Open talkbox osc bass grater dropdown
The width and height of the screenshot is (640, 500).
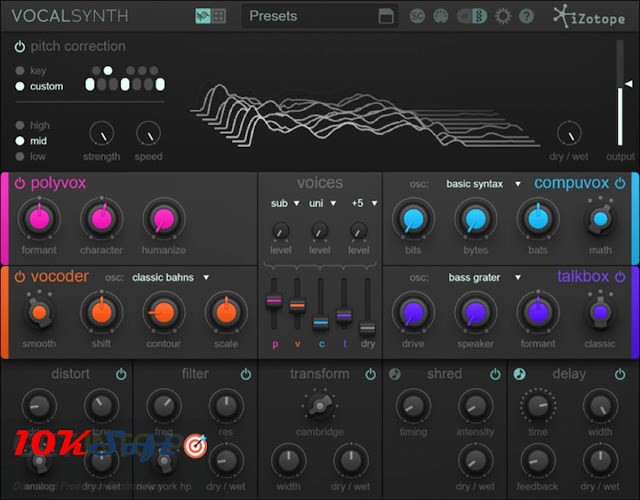pos(484,278)
